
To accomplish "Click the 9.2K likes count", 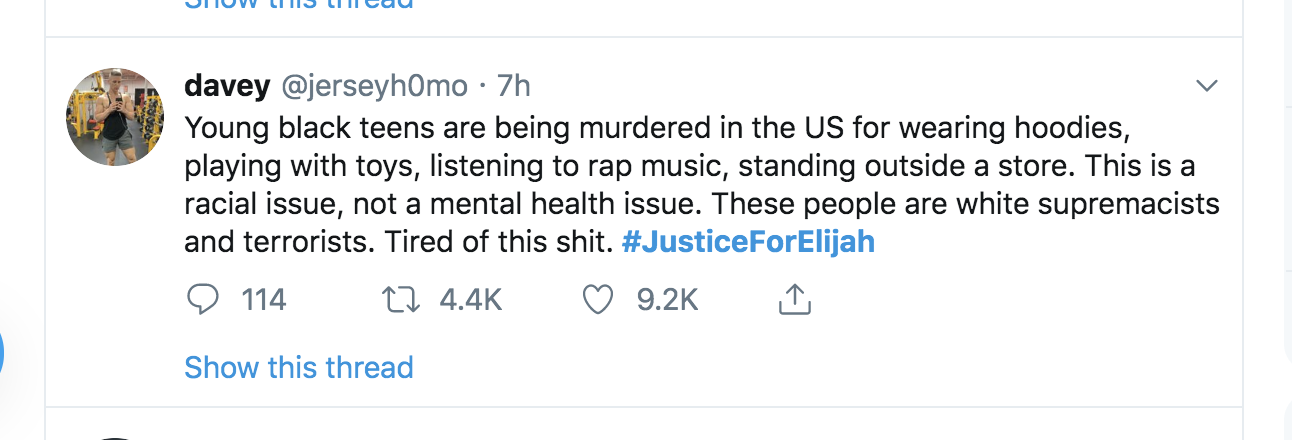I will [667, 299].
